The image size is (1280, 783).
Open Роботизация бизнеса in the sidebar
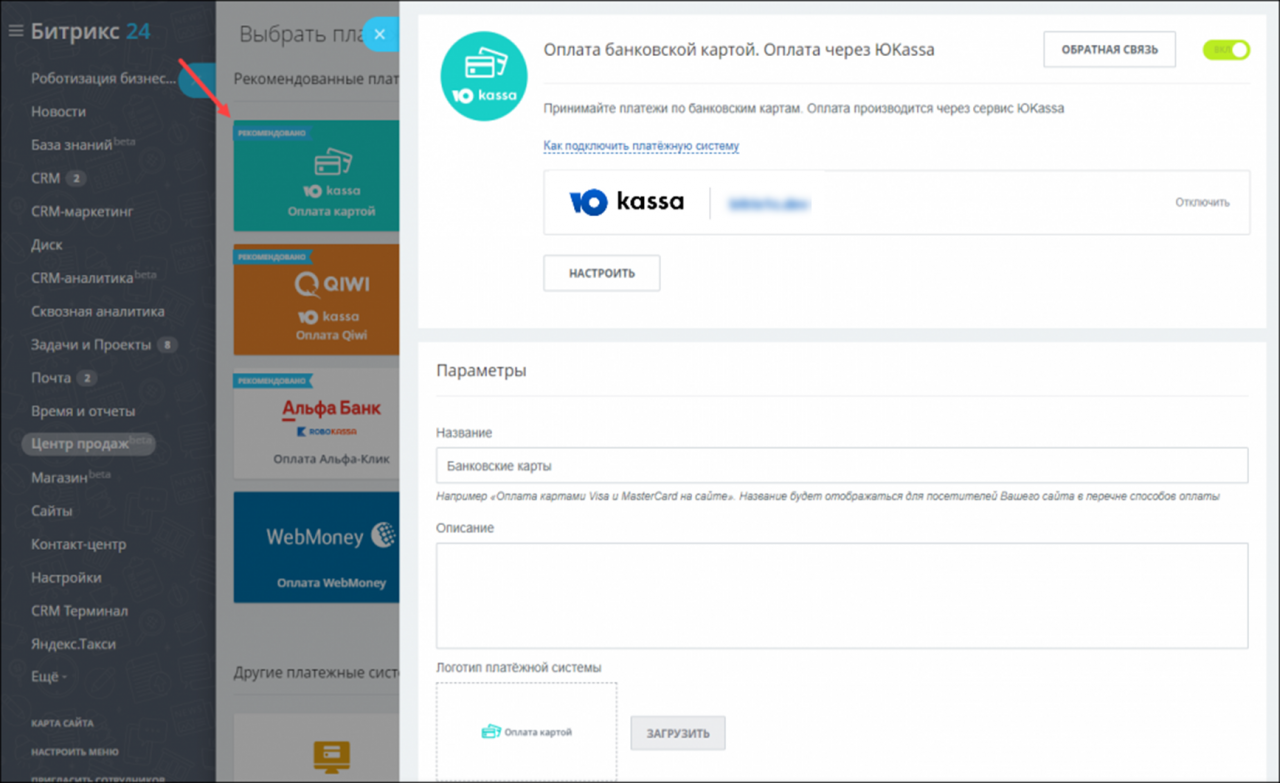coord(104,79)
